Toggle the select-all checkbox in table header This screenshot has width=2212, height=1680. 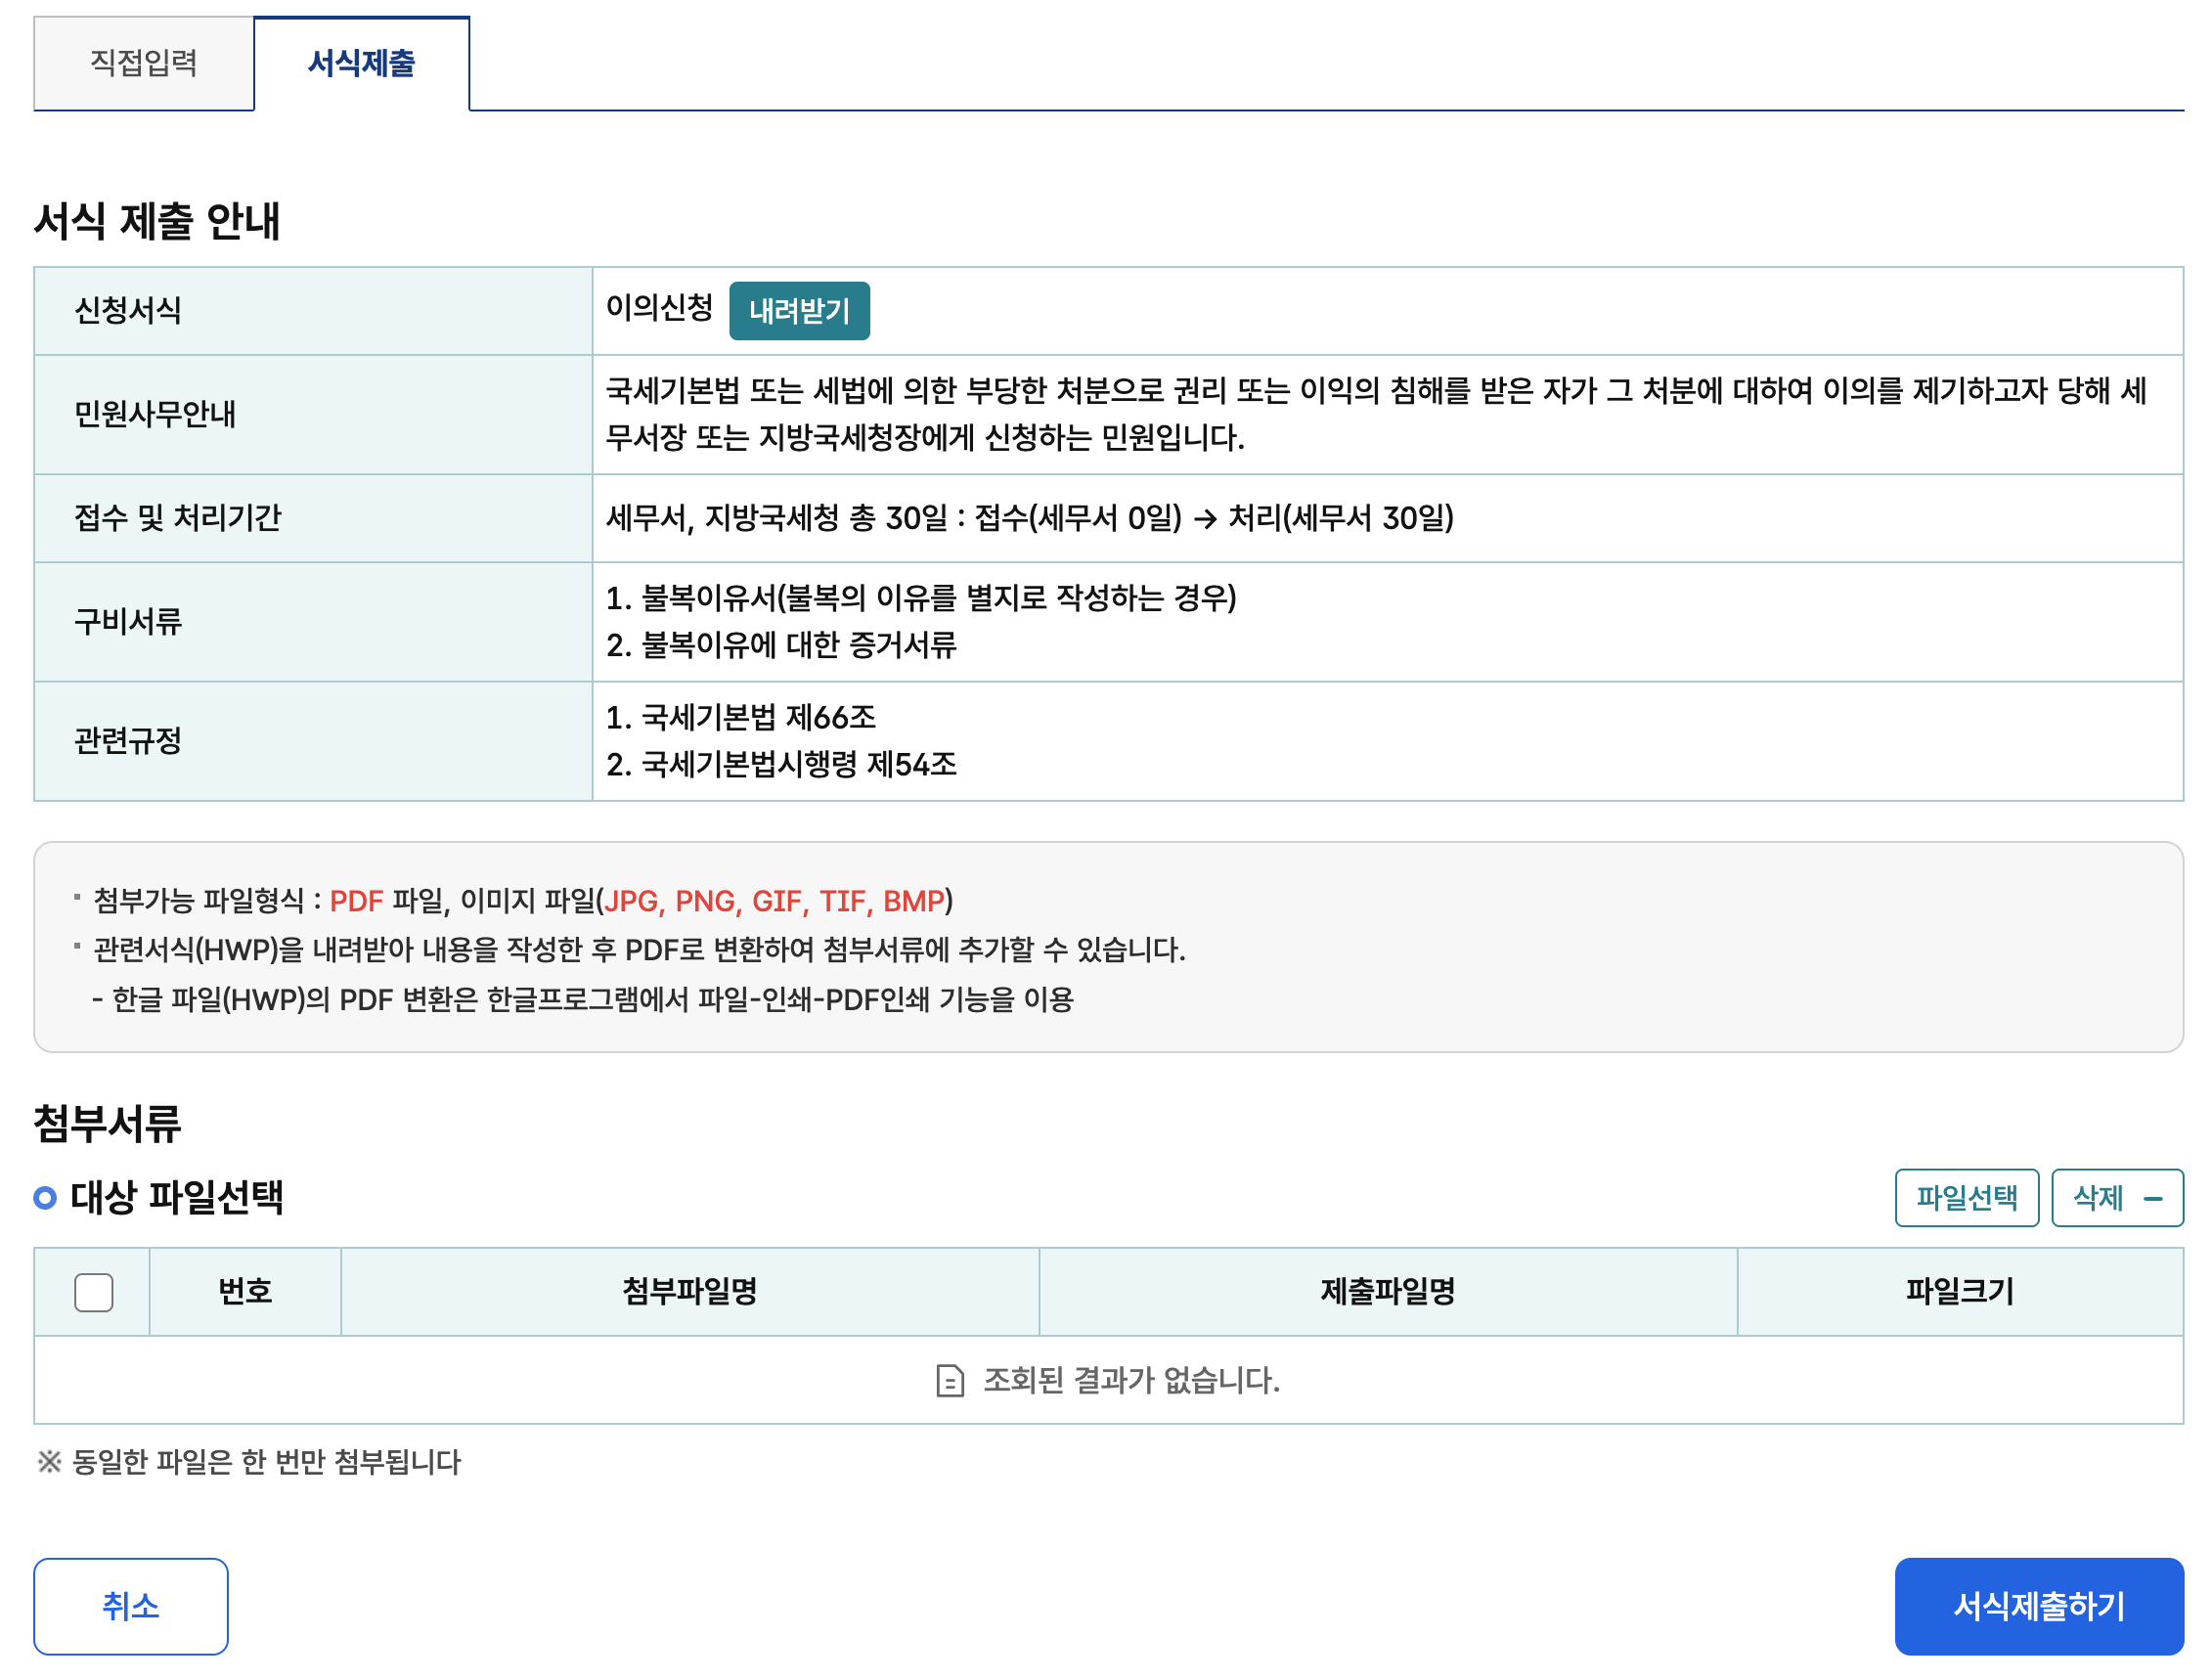(93, 1292)
